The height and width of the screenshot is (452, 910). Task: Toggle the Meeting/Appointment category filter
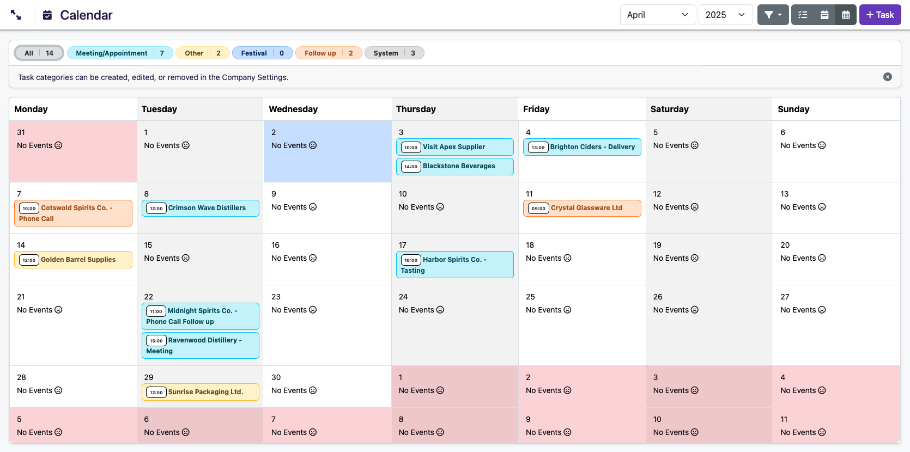120,53
